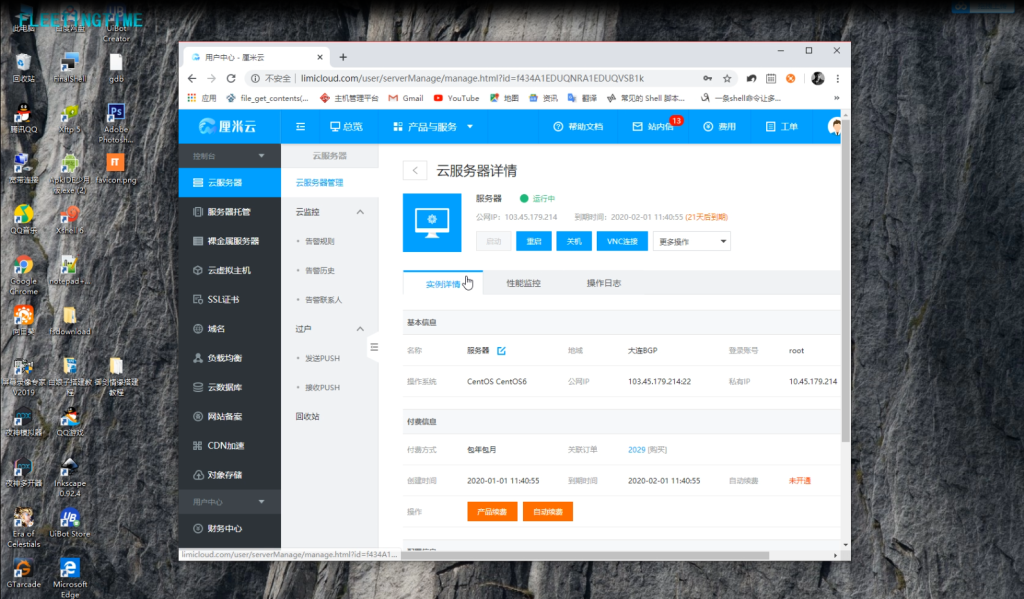The width and height of the screenshot is (1024, 599).
Task: Open 工单 tickets menu
Action: pyautogui.click(x=782, y=126)
